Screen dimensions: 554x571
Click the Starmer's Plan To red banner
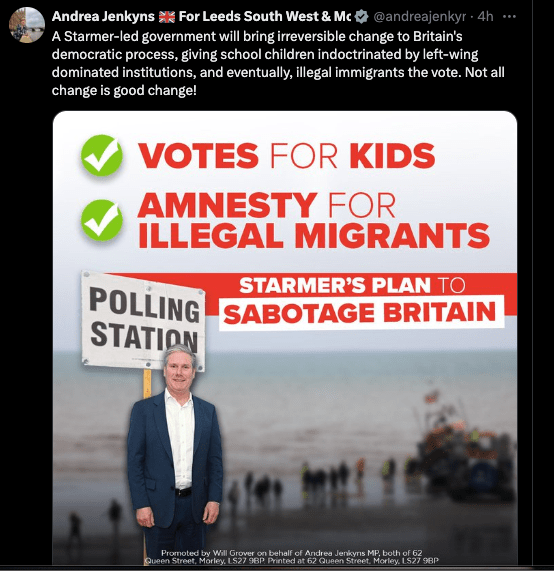coord(353,285)
